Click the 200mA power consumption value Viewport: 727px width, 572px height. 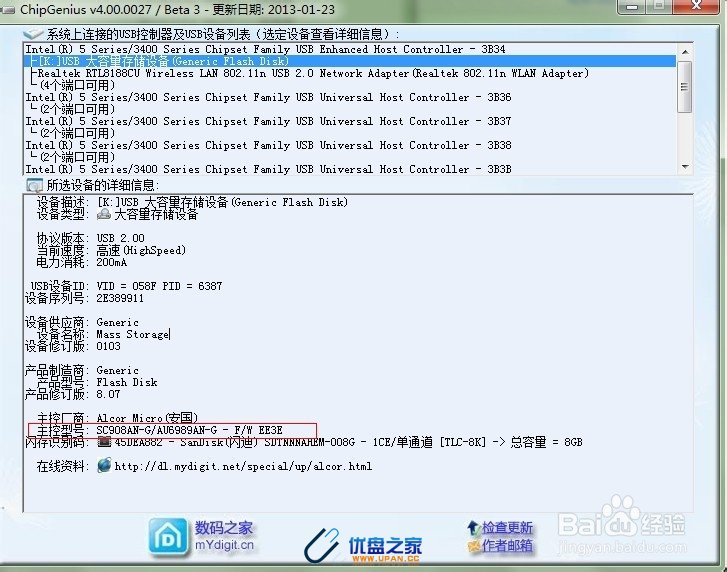pos(112,262)
